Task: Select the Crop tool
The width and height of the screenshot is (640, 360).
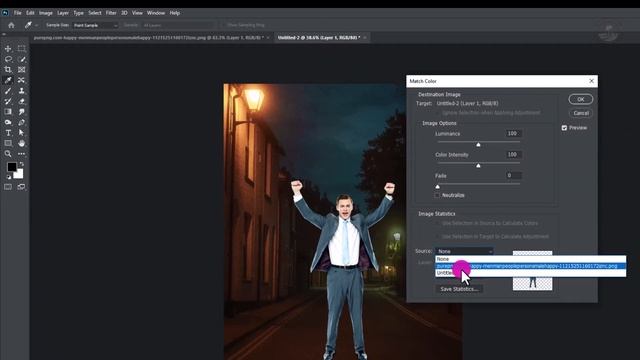Action: tap(8, 70)
